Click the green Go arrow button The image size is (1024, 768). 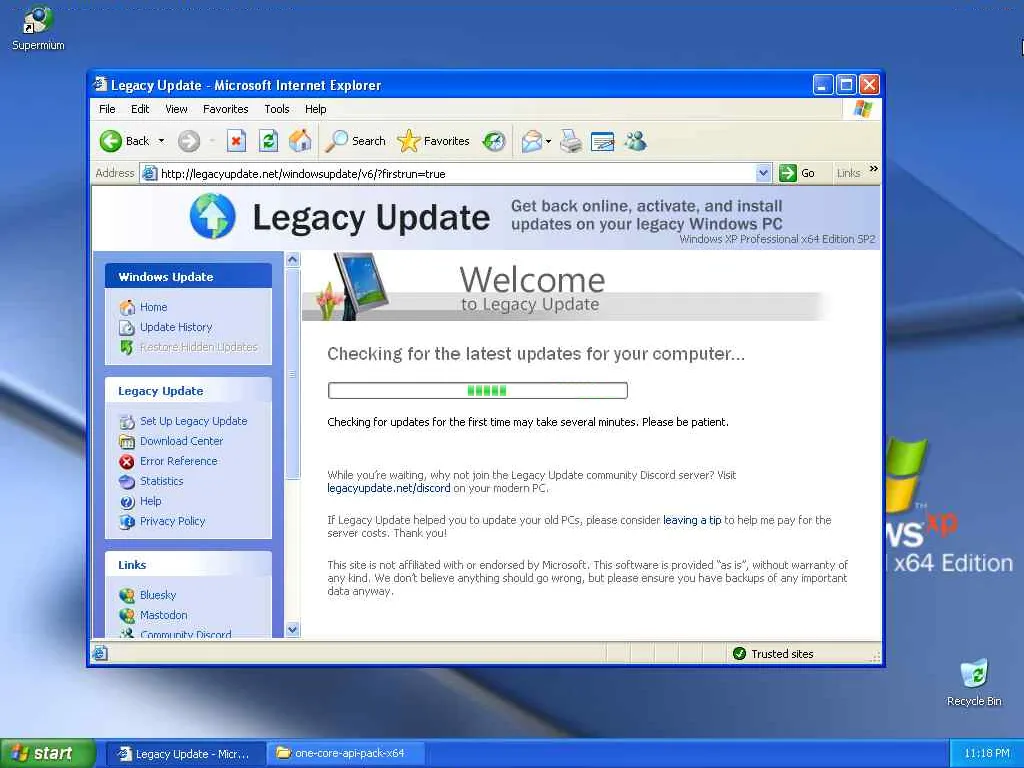pos(788,173)
